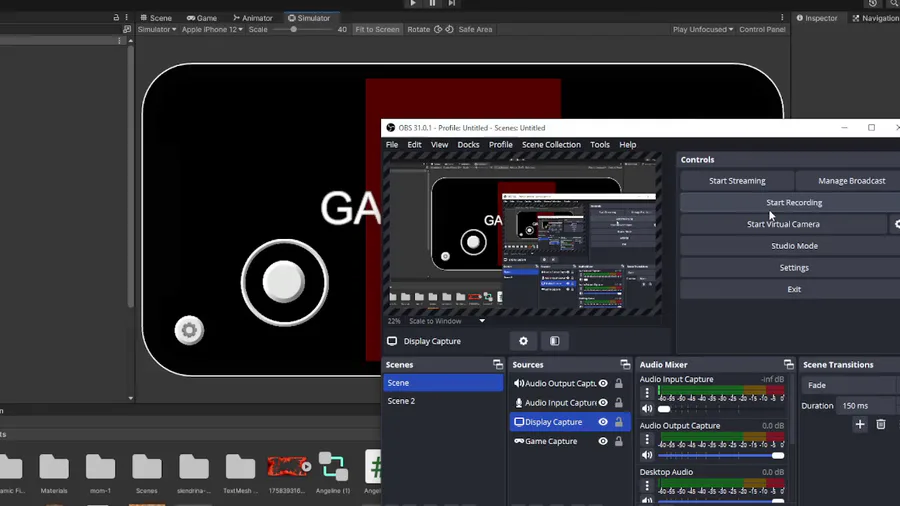Open OBS File menu

coord(392,145)
